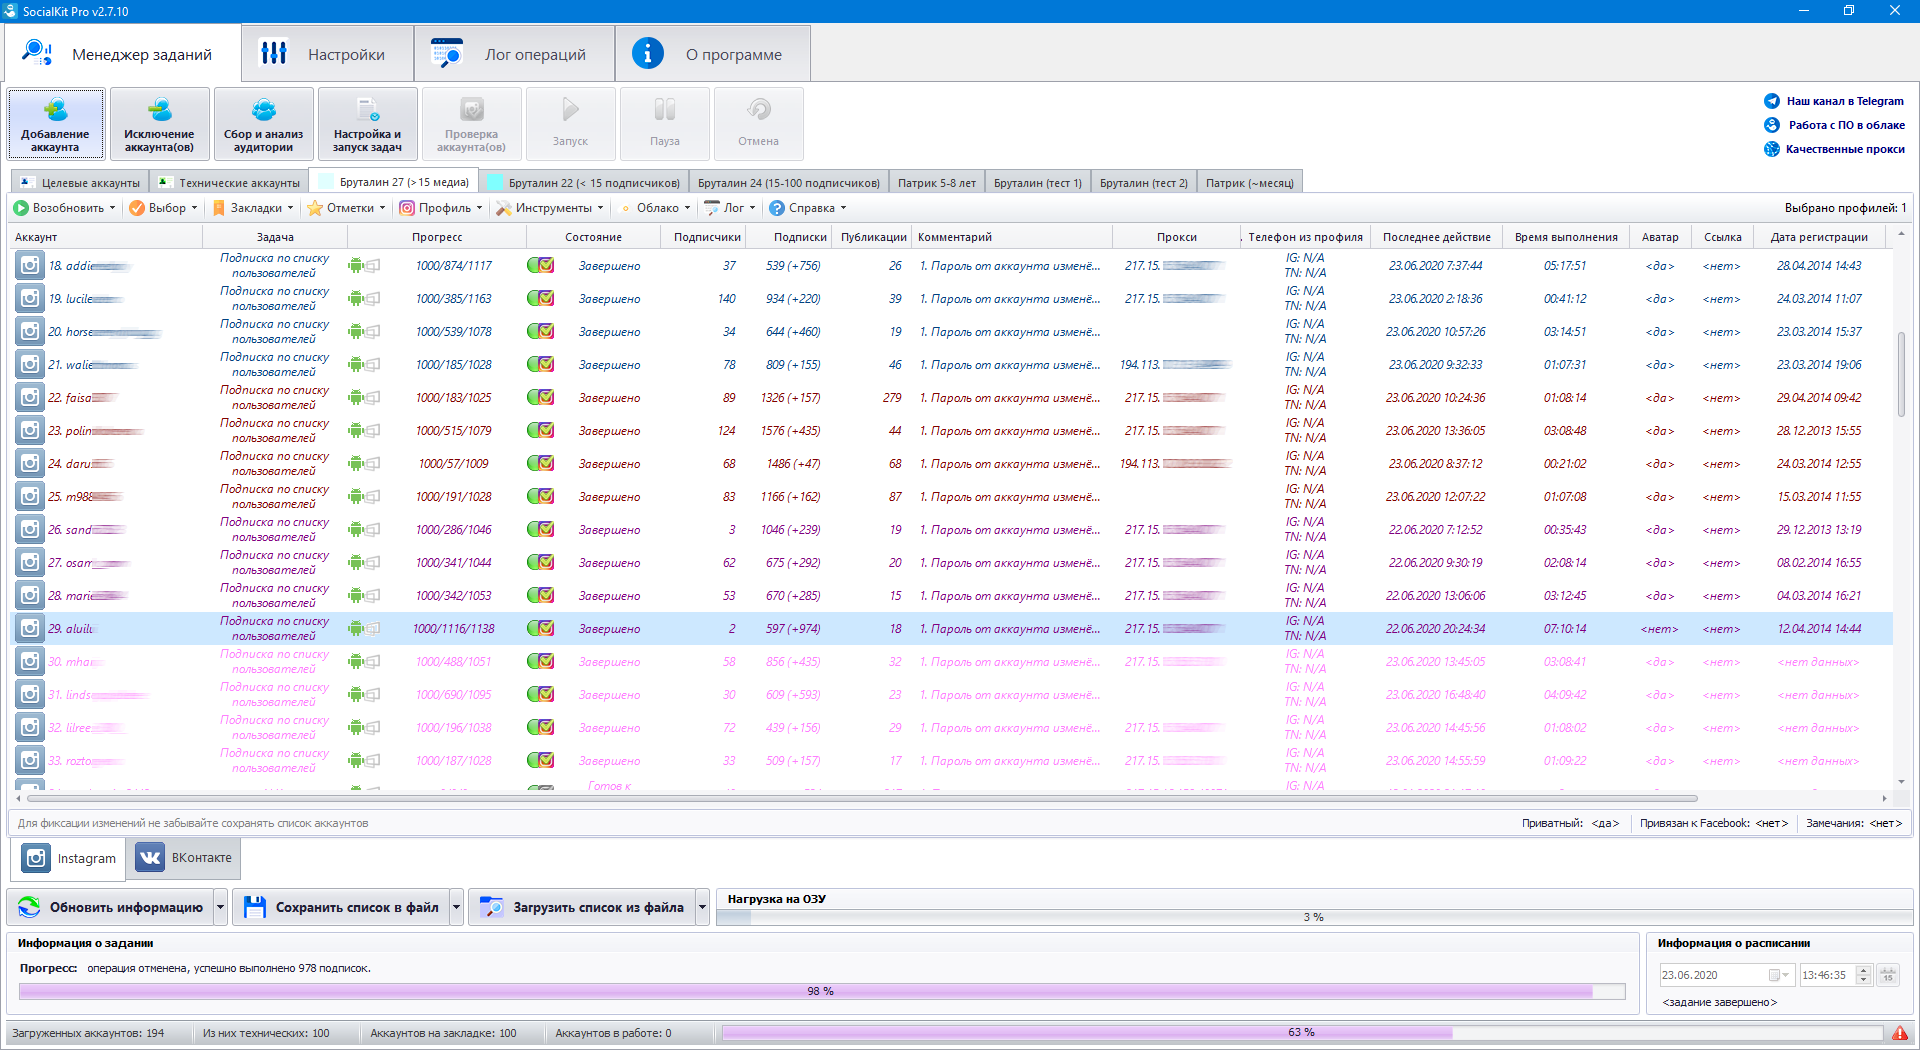Sort by the Подписчики column header
This screenshot has width=1920, height=1050.
point(706,237)
